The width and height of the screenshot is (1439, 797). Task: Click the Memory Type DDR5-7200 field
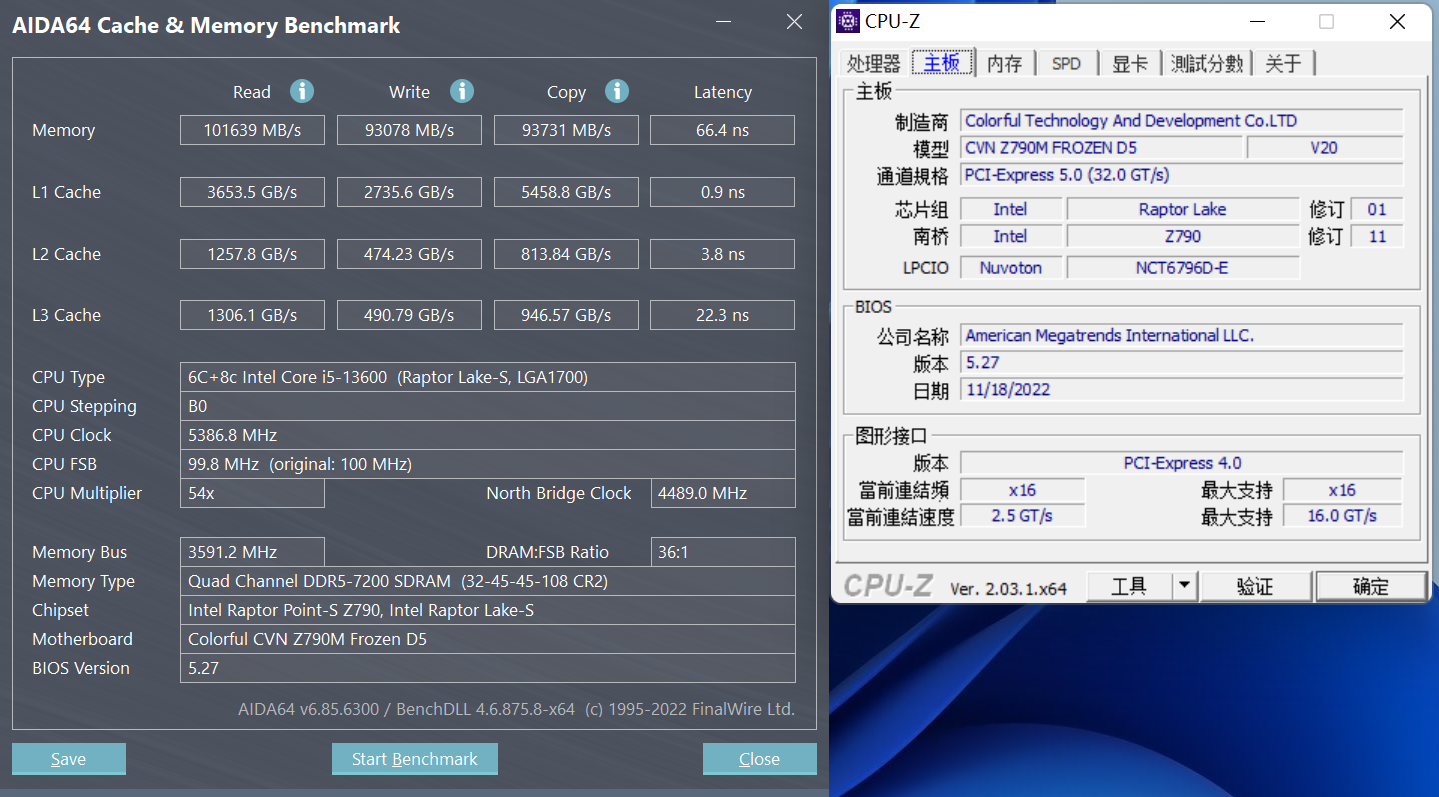pos(488,581)
